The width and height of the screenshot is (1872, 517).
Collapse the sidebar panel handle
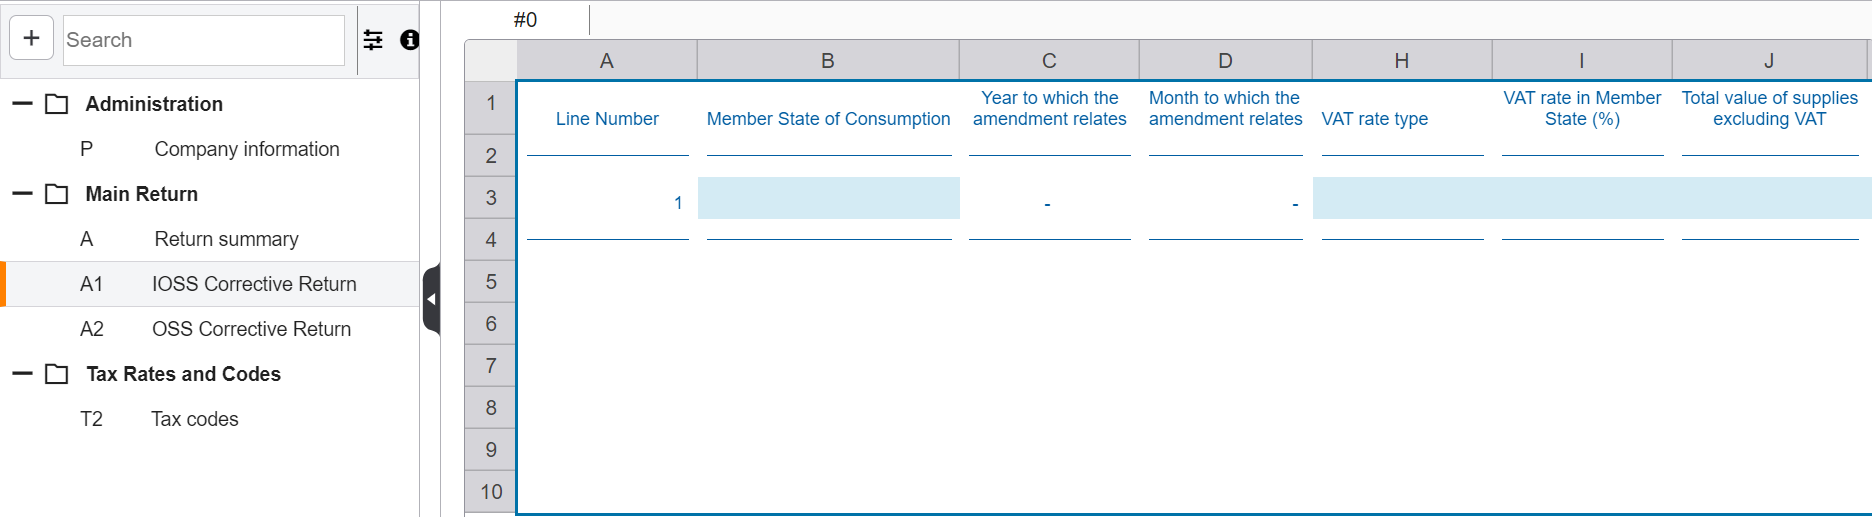click(431, 299)
